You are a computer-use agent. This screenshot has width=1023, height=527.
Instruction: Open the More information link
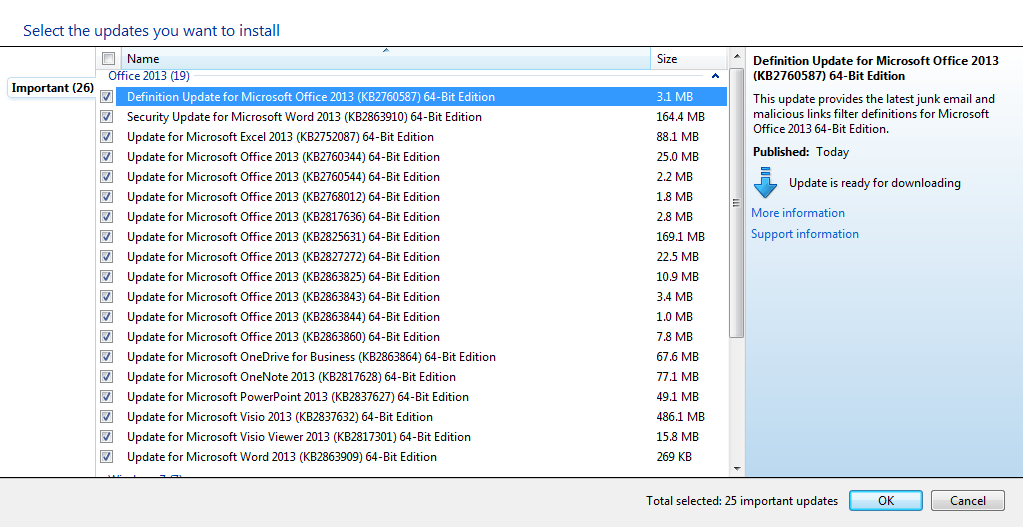click(797, 213)
